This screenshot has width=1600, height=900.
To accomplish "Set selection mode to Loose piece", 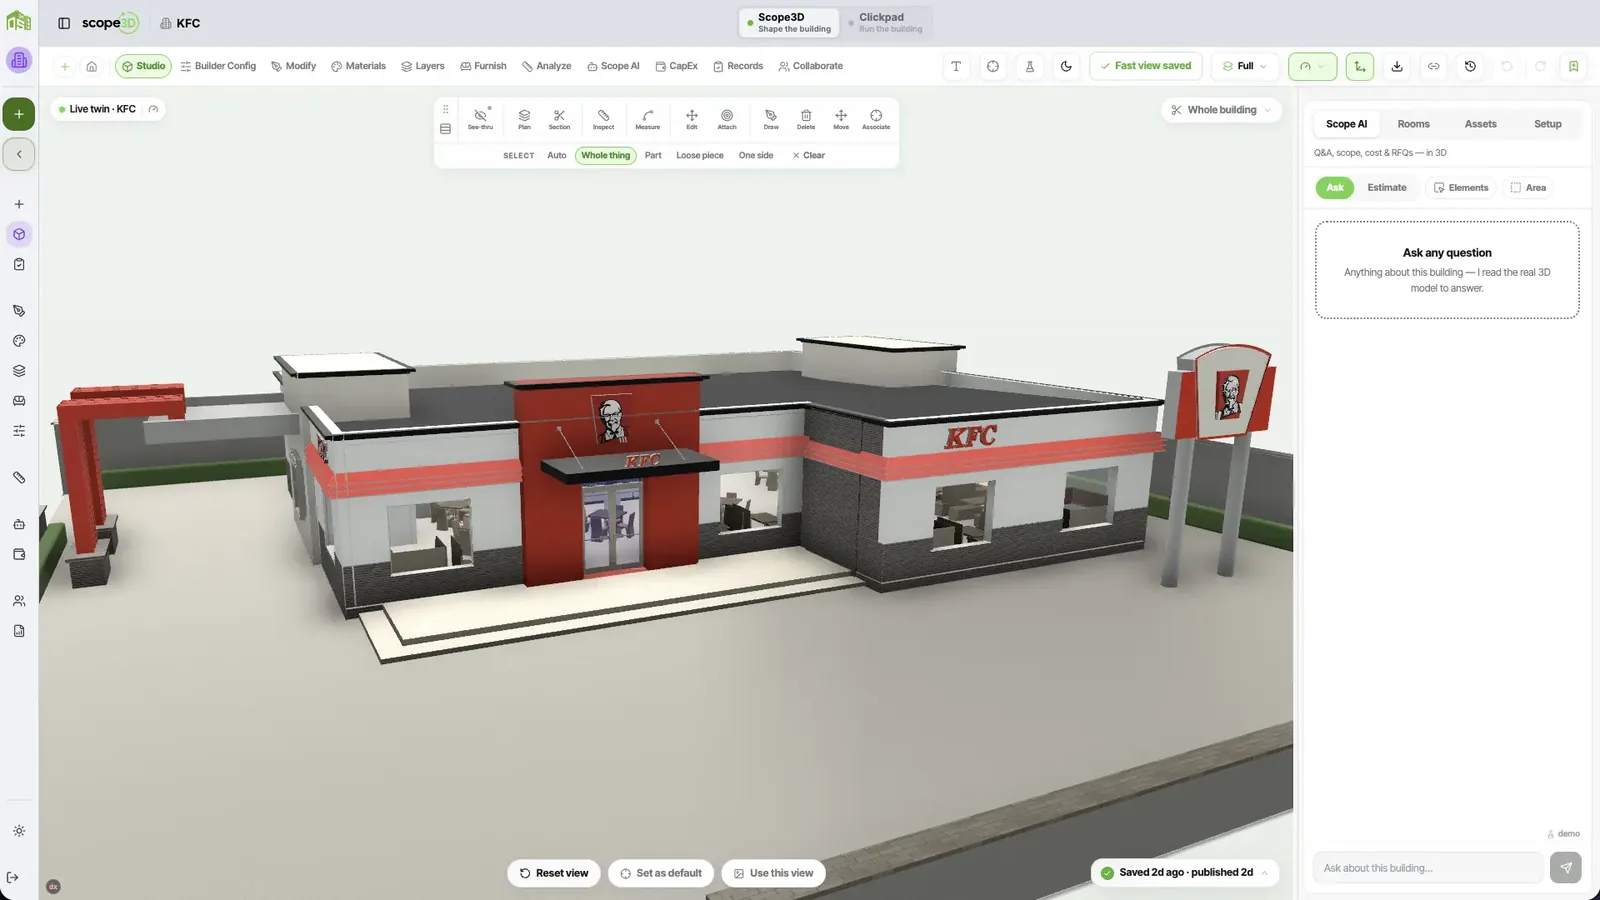I will (x=700, y=155).
